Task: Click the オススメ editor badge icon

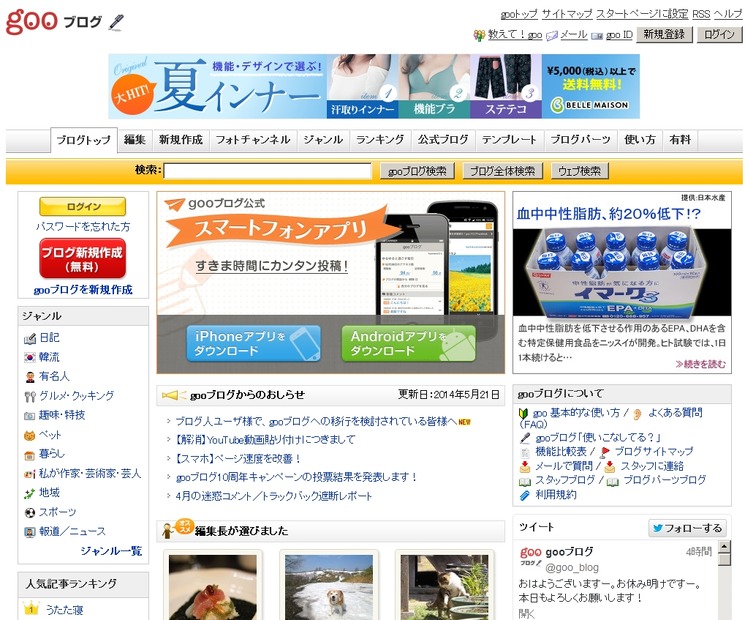Action: 177,529
